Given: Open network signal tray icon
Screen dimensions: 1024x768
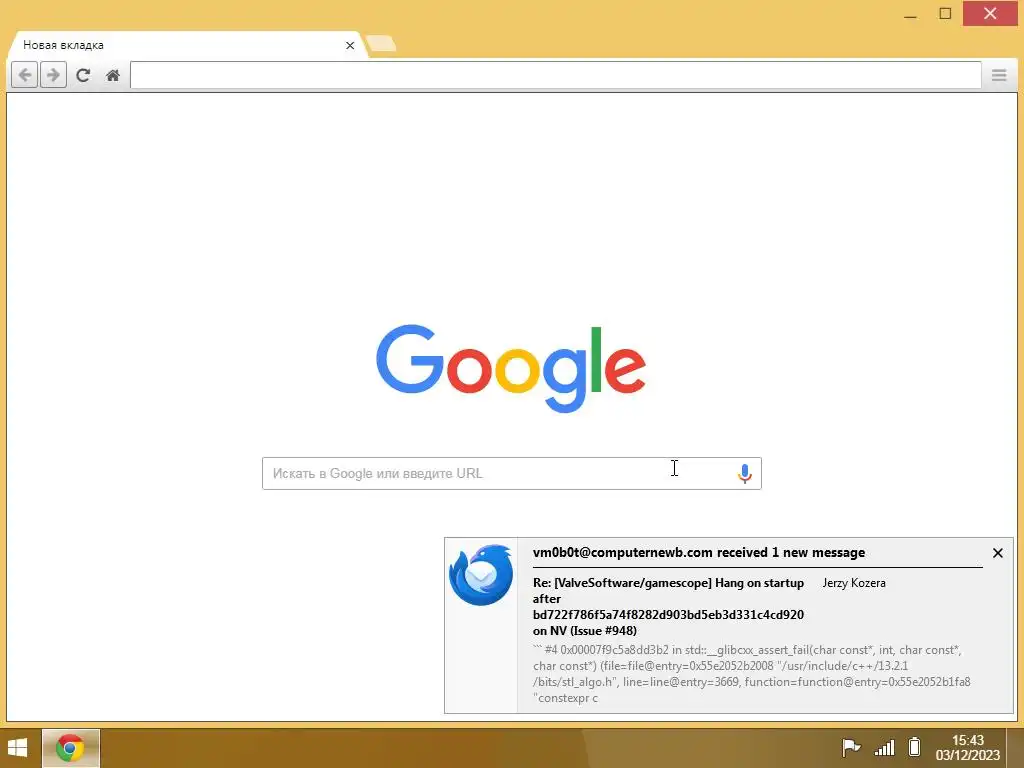Looking at the screenshot, I should (x=884, y=747).
